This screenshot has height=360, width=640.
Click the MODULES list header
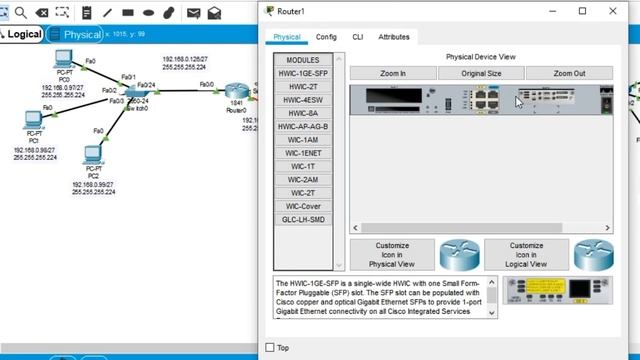(303, 60)
